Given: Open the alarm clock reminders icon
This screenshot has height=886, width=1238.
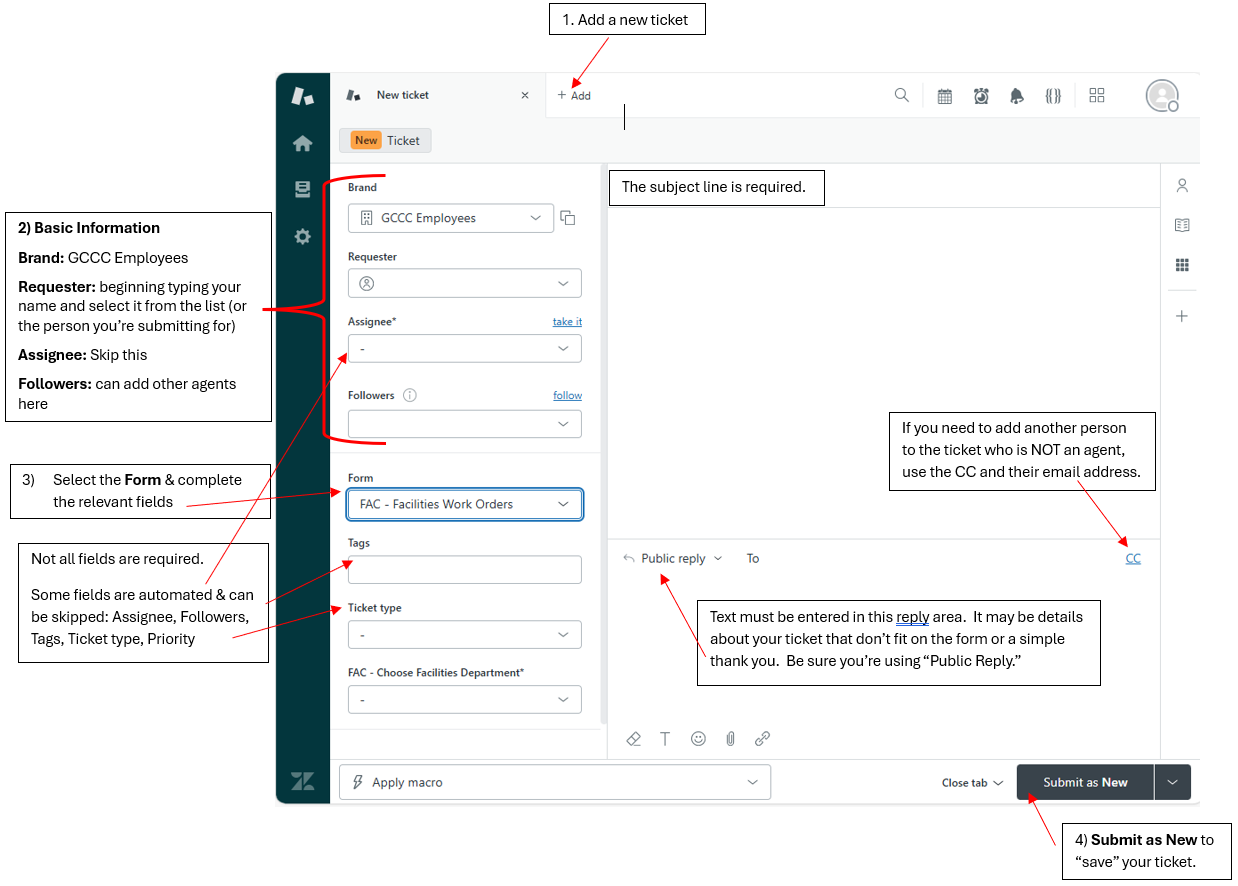Looking at the screenshot, I should 981,95.
